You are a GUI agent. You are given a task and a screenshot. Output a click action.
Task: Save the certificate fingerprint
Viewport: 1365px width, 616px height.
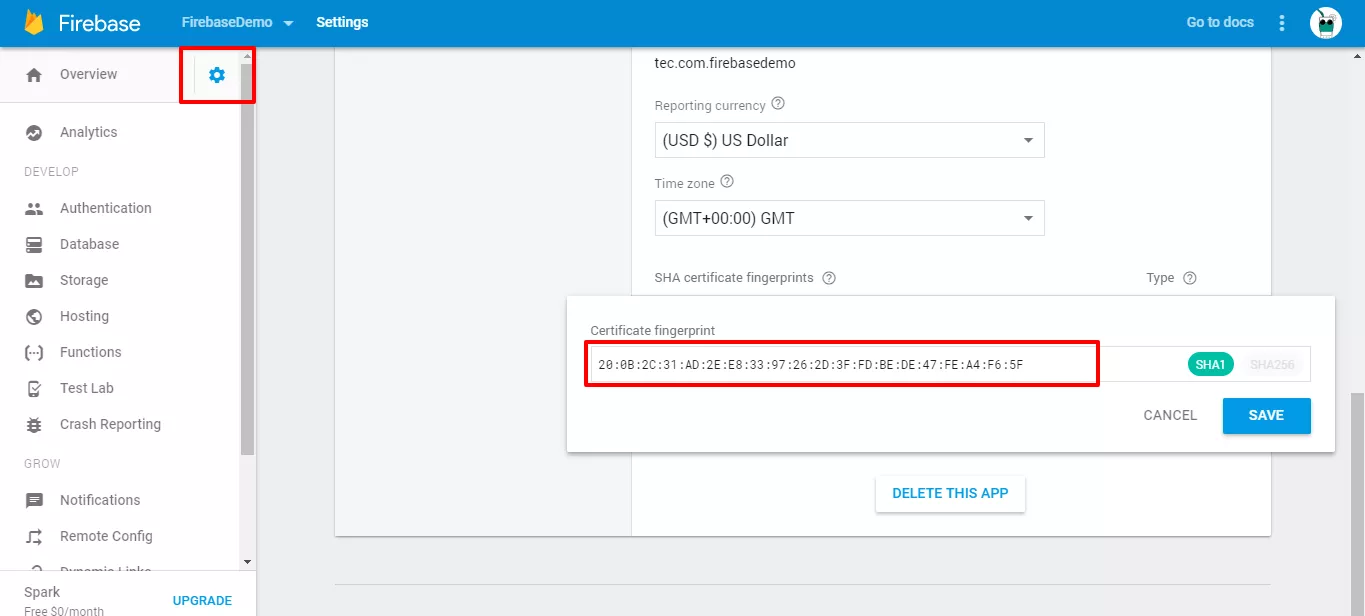click(x=1266, y=415)
